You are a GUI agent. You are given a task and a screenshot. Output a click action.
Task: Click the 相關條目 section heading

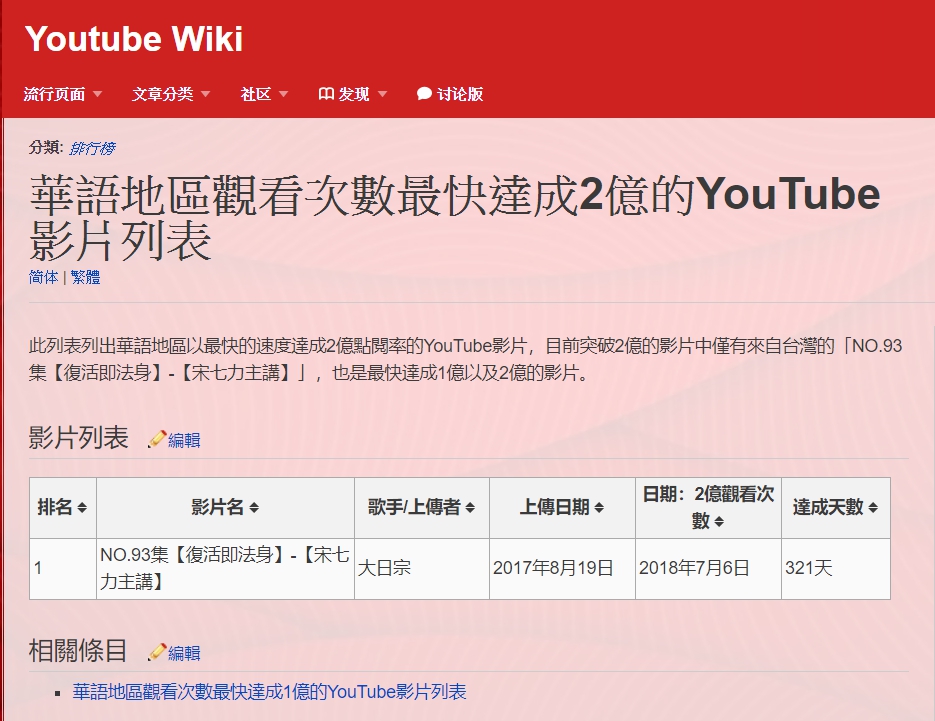[x=78, y=651]
